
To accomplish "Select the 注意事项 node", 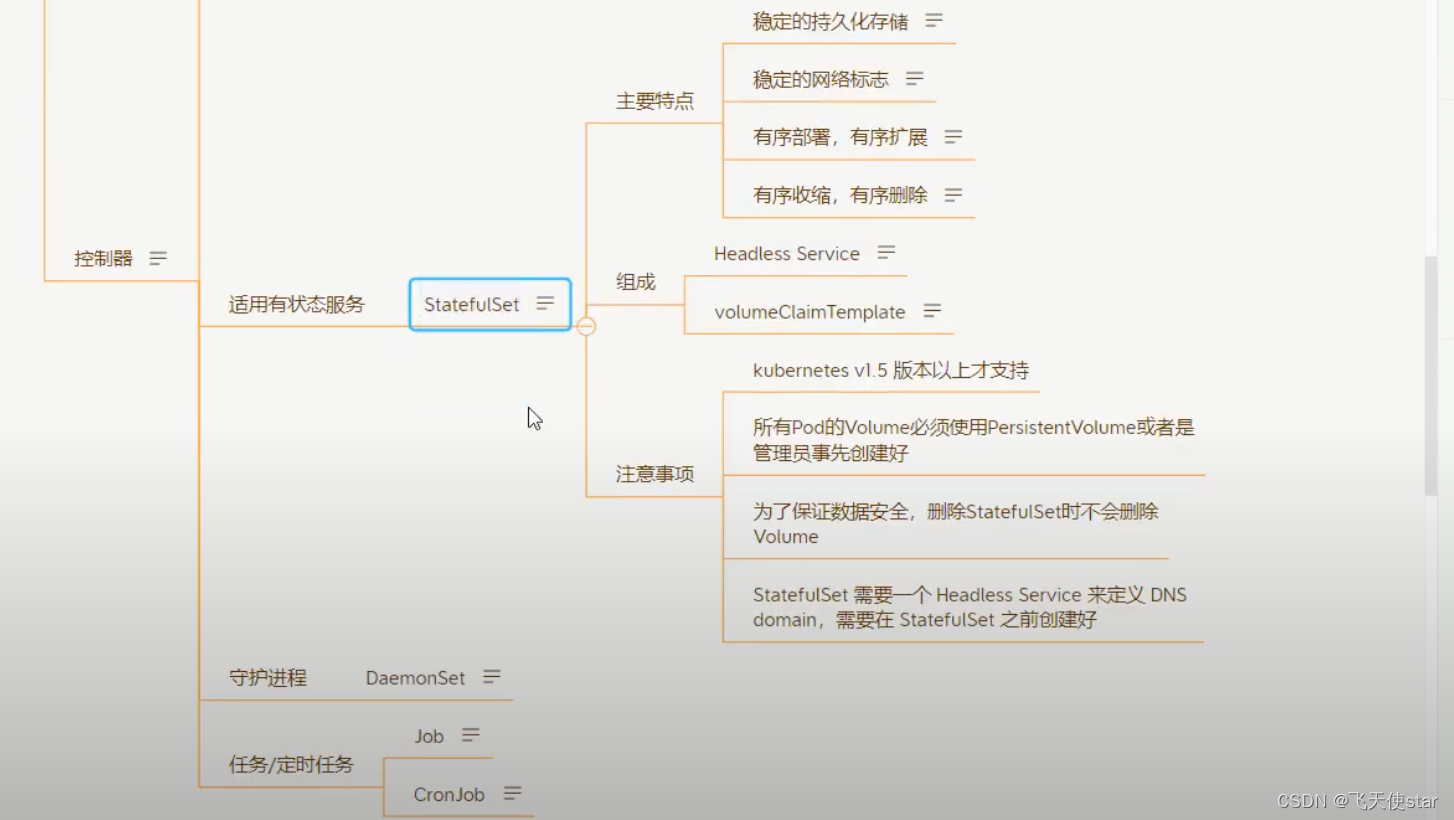I will (654, 473).
